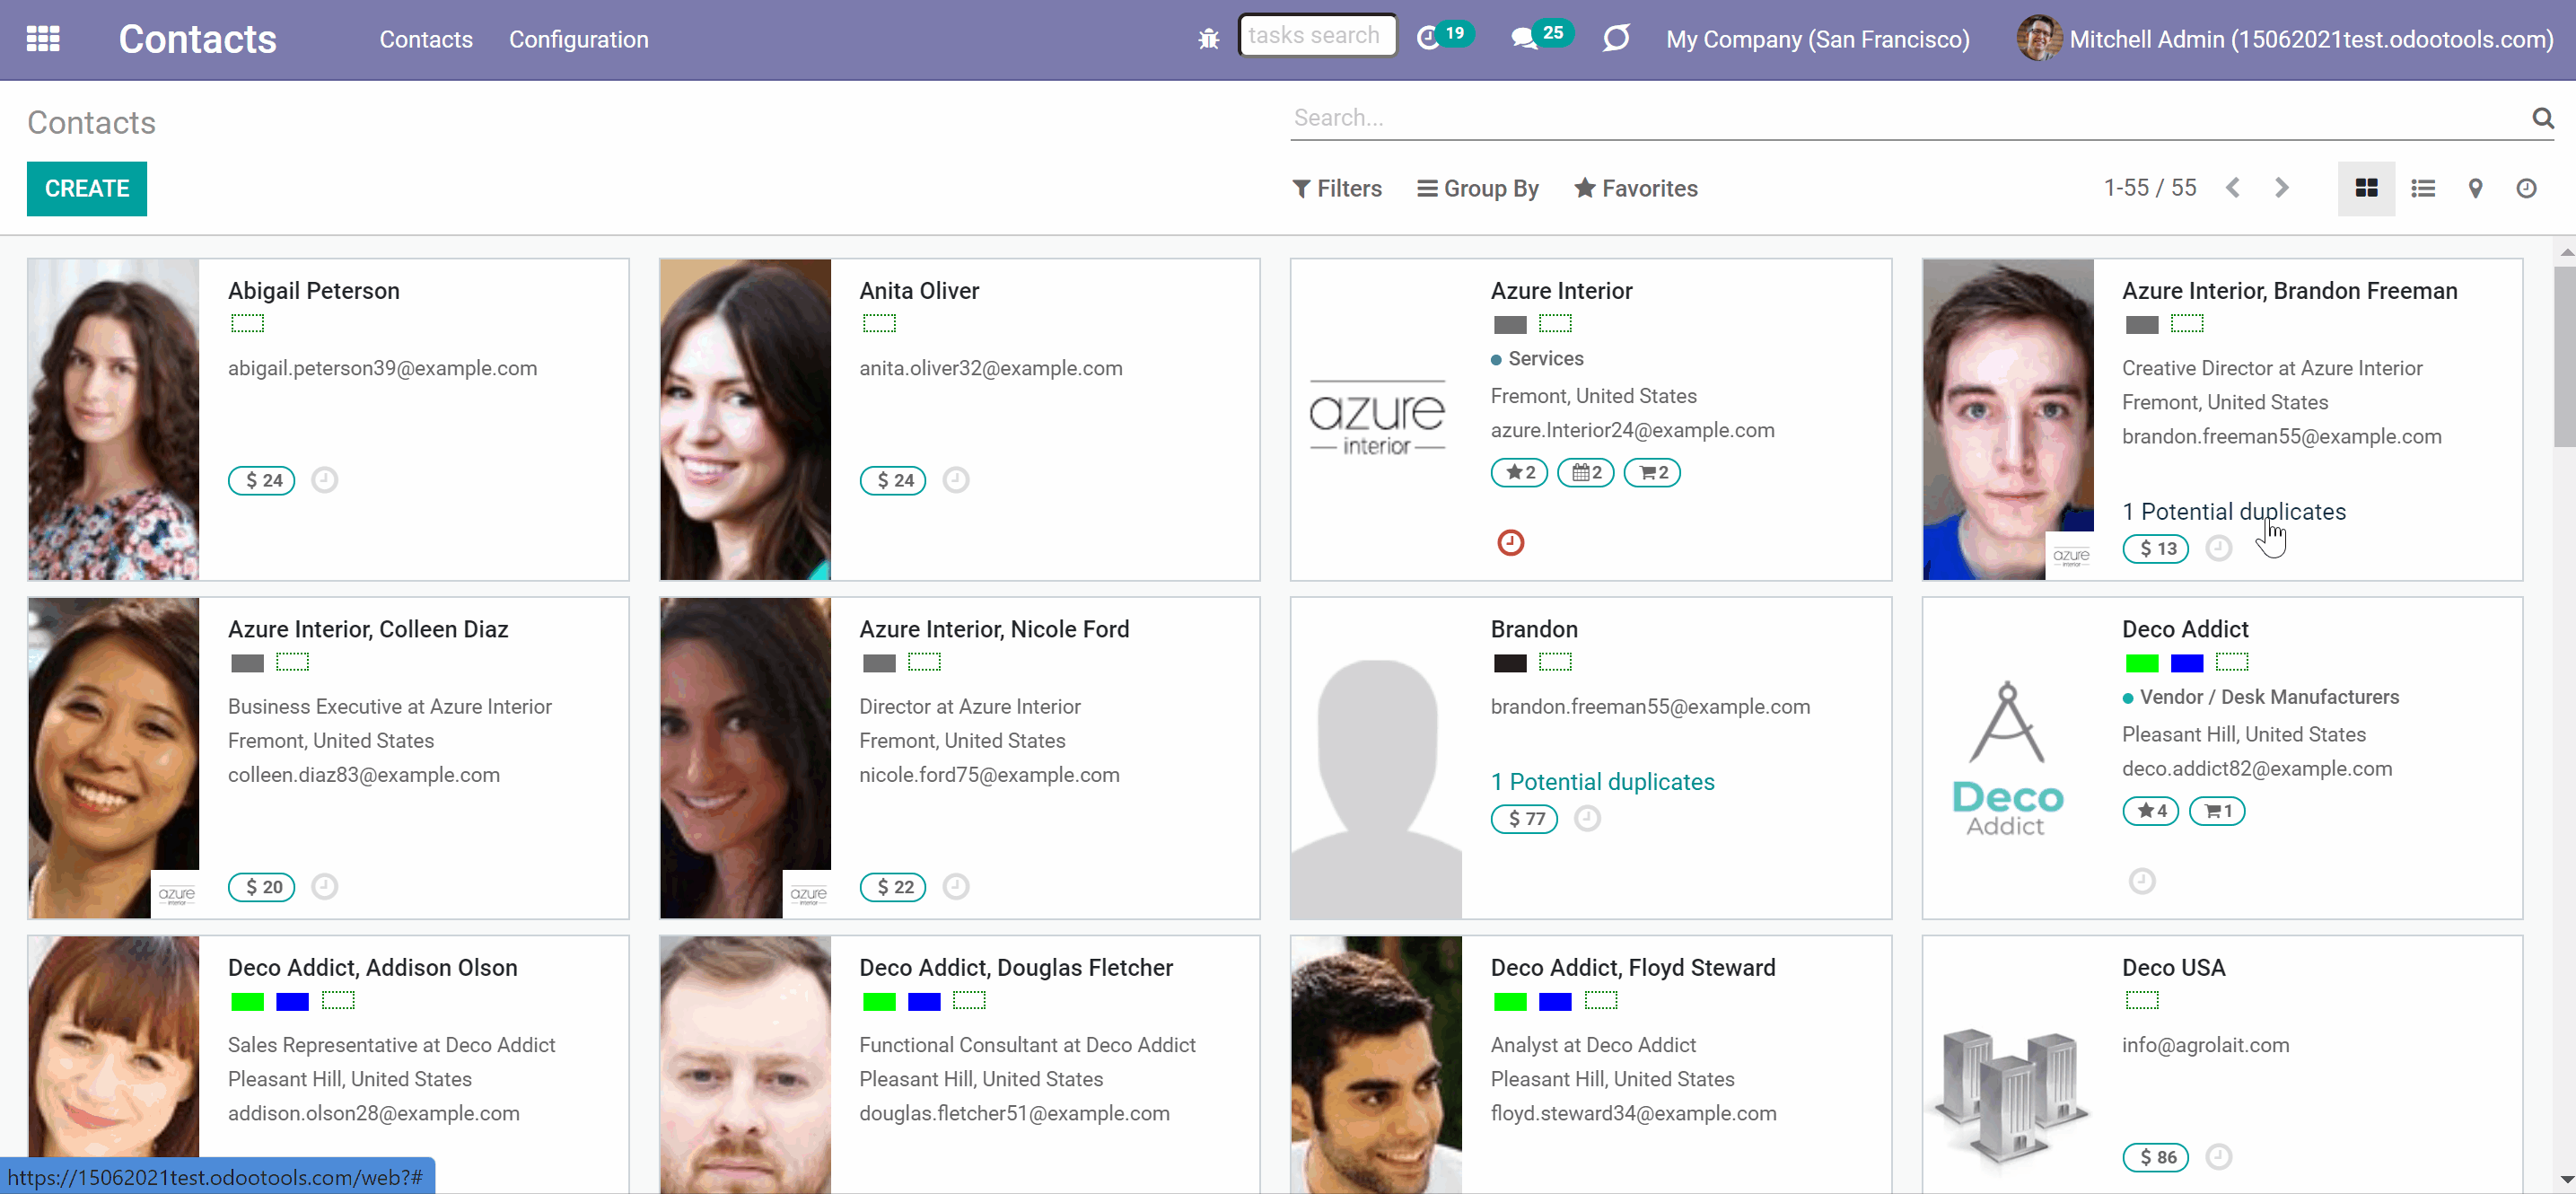This screenshot has width=2576, height=1194.
Task: Click gray tag swatch on Azure Interior card
Action: (1510, 324)
